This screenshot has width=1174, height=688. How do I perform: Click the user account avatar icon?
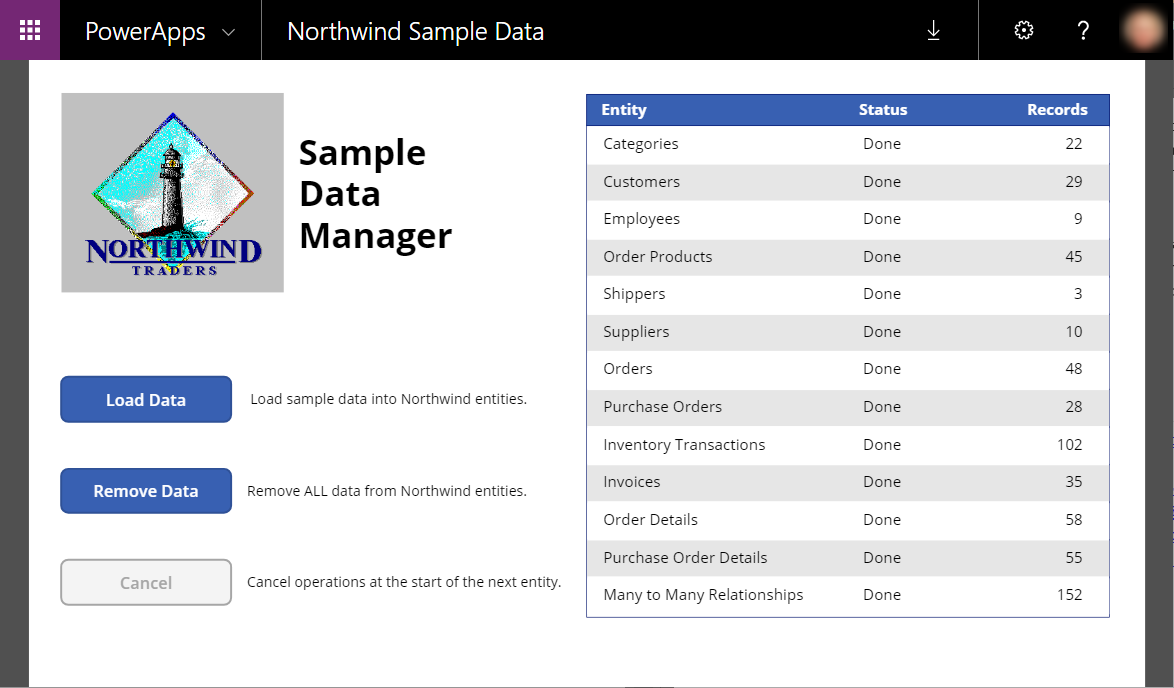point(1143,30)
